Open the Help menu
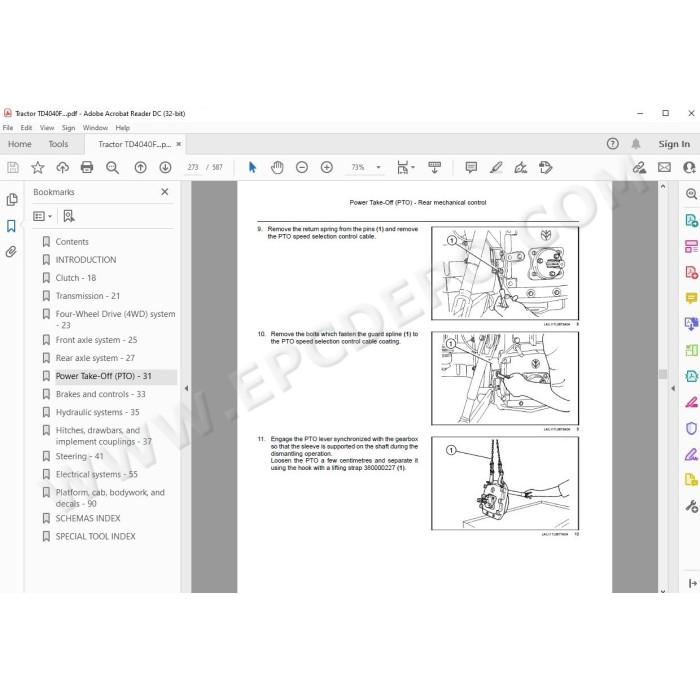Screen dimensions: 700x700 click(123, 128)
